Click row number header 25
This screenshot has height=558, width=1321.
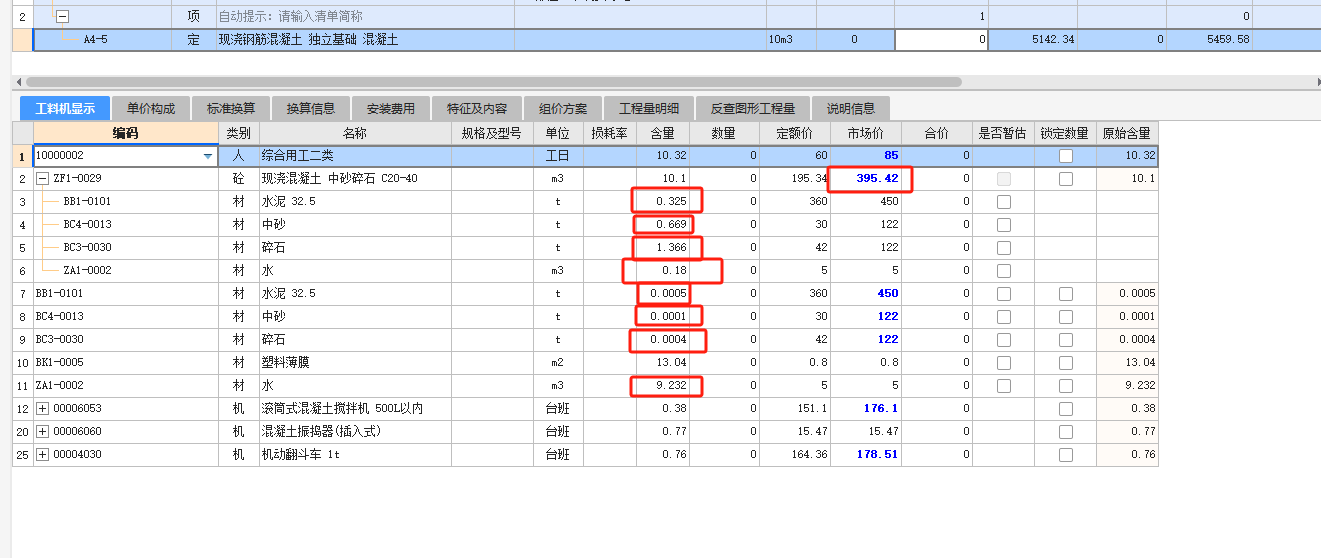[x=22, y=455]
